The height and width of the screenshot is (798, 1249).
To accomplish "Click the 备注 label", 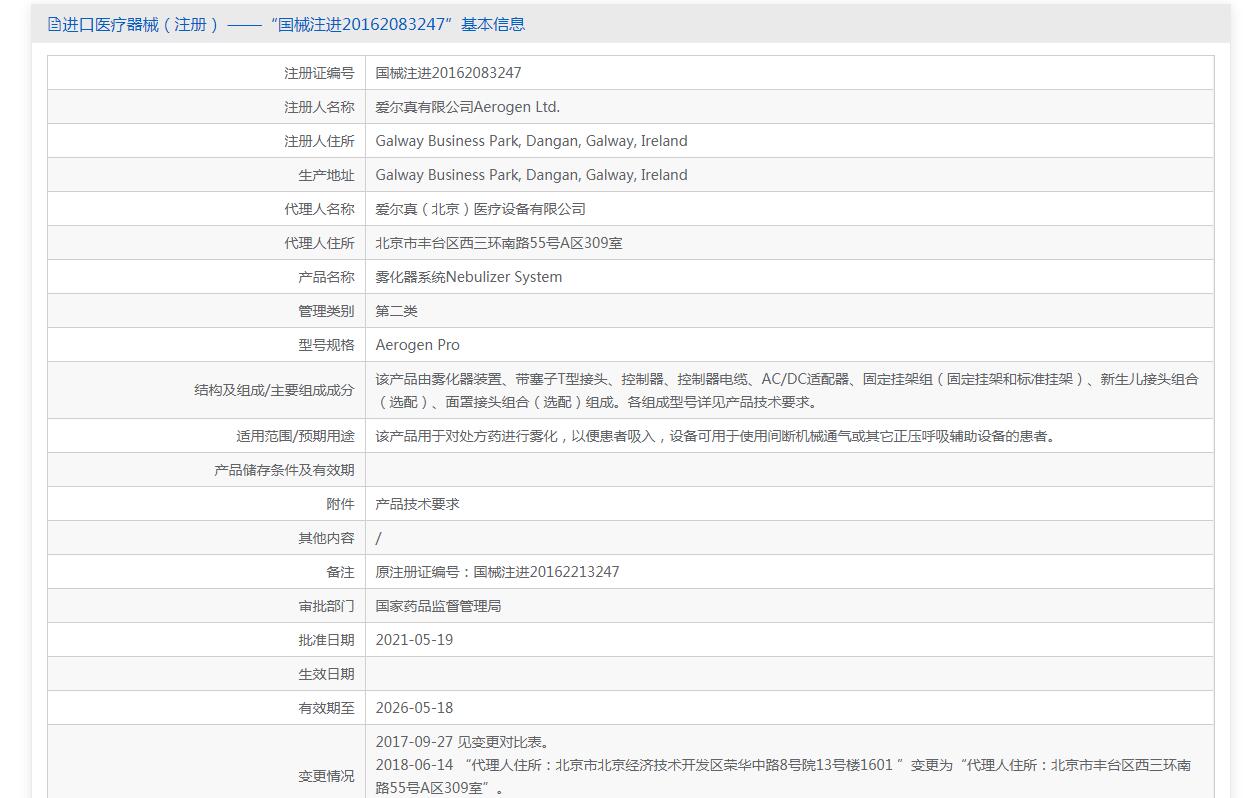I will 340,572.
